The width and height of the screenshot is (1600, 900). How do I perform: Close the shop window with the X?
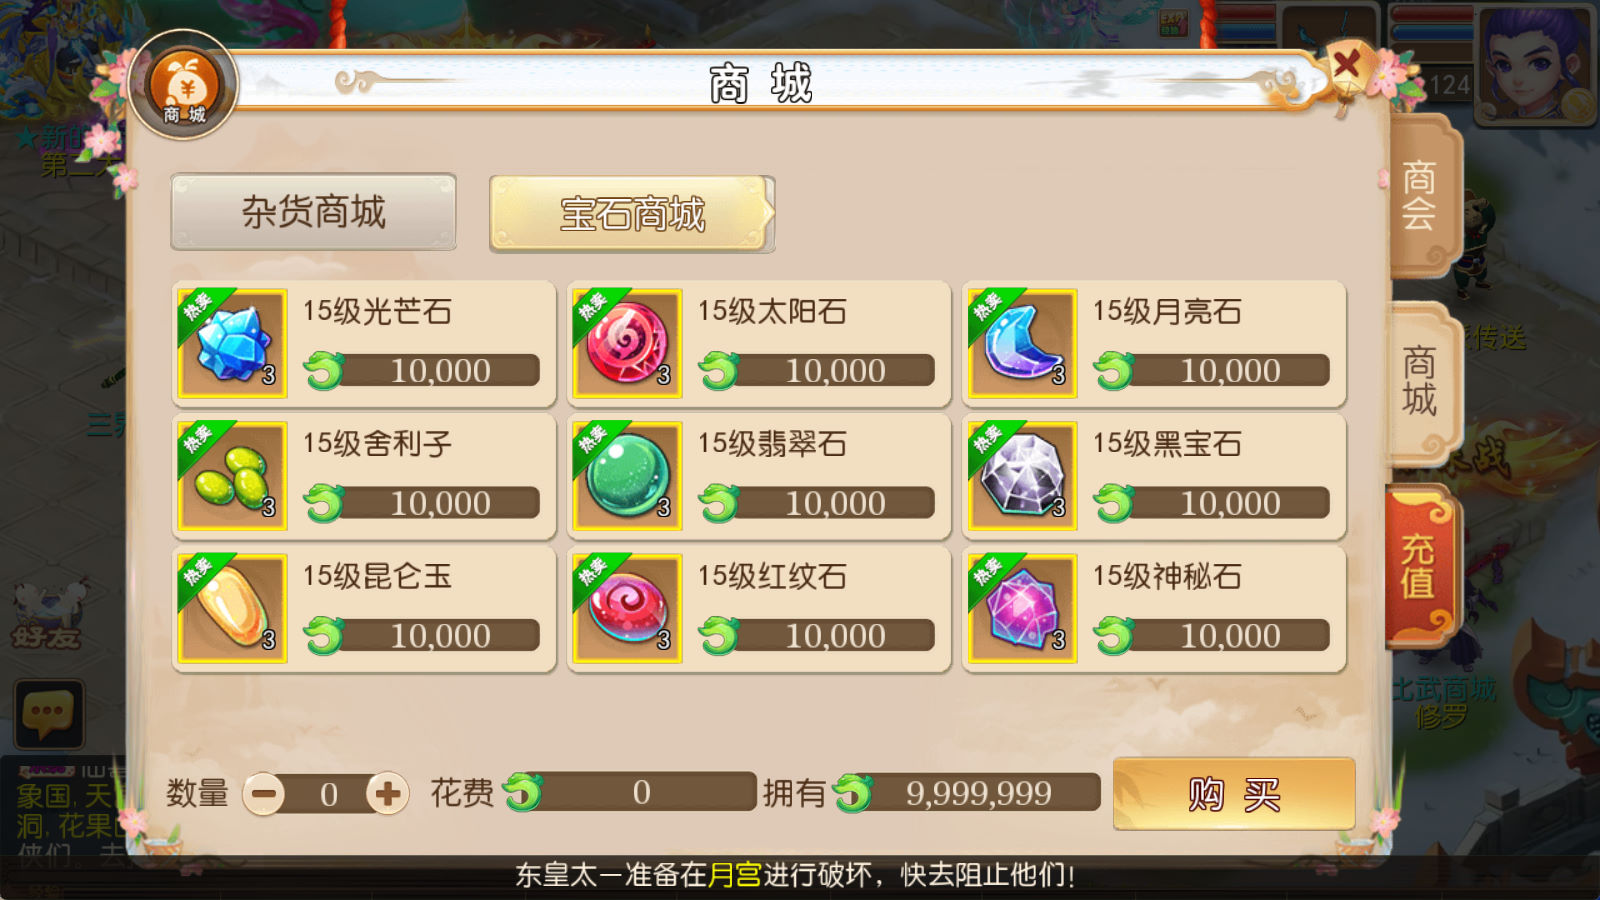1346,66
